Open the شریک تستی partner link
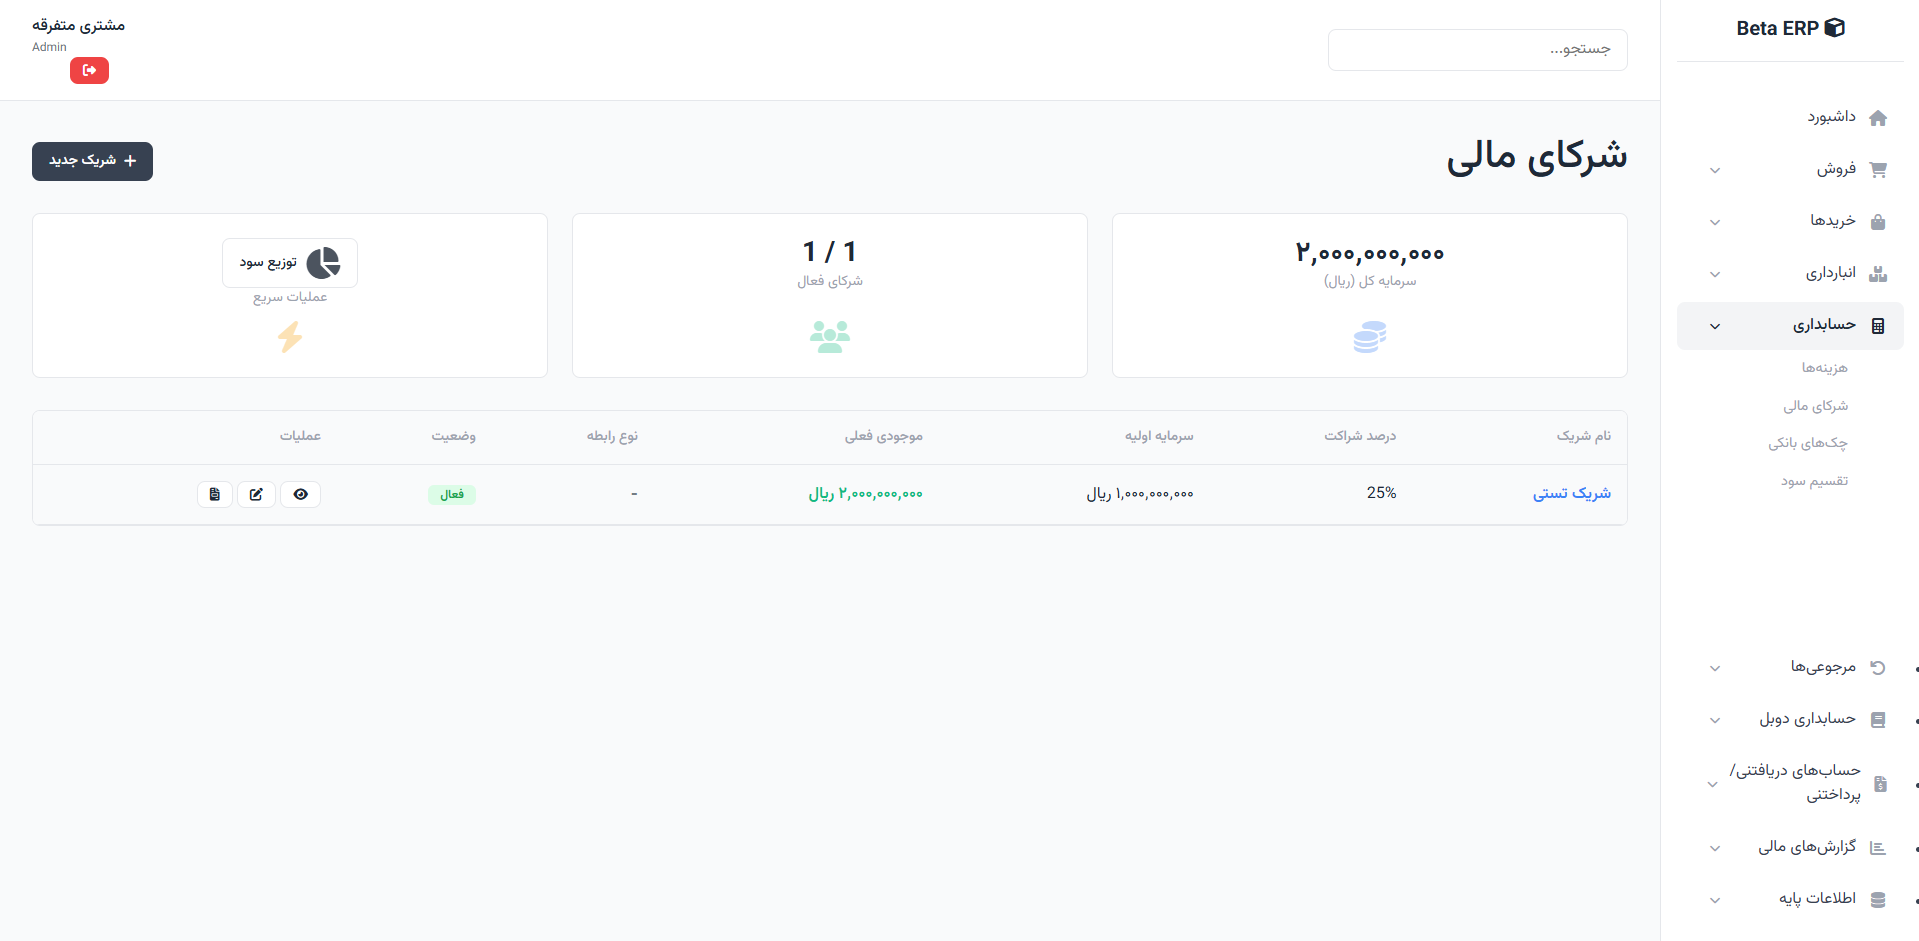1919x941 pixels. coord(1571,493)
